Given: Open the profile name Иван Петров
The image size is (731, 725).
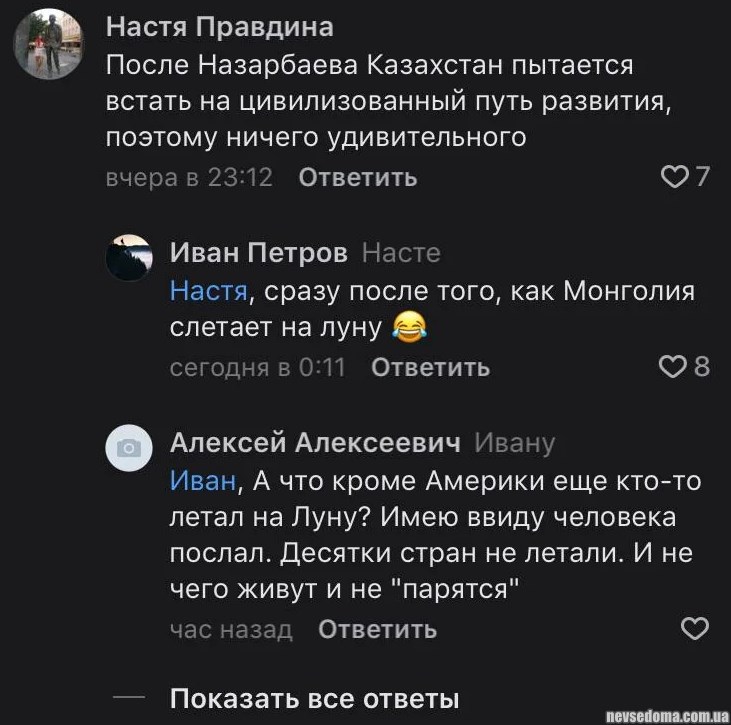Looking at the screenshot, I should point(259,253).
